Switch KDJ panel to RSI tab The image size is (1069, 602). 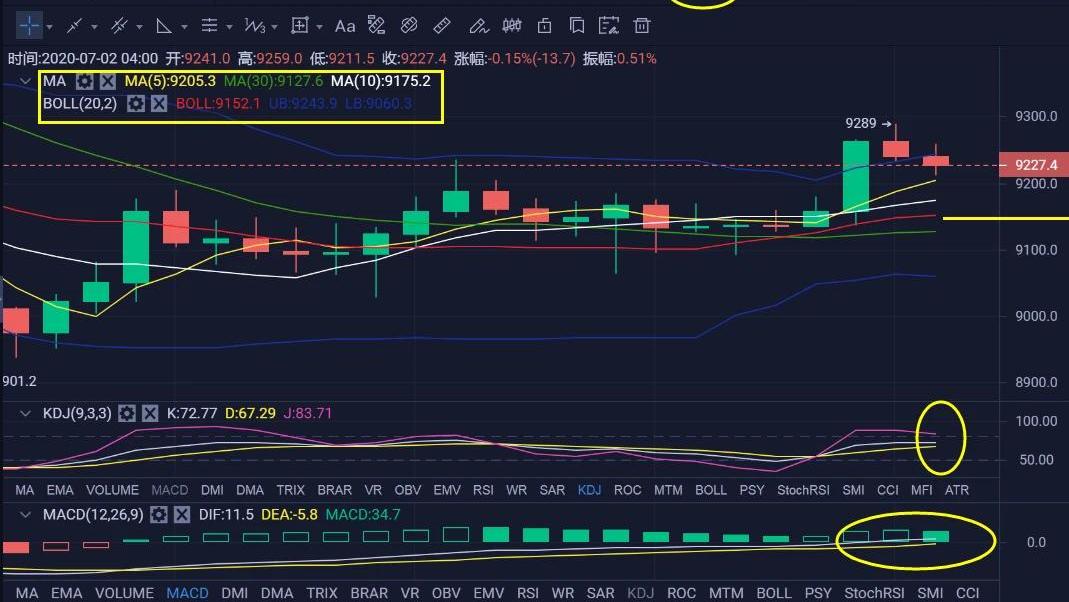click(484, 490)
